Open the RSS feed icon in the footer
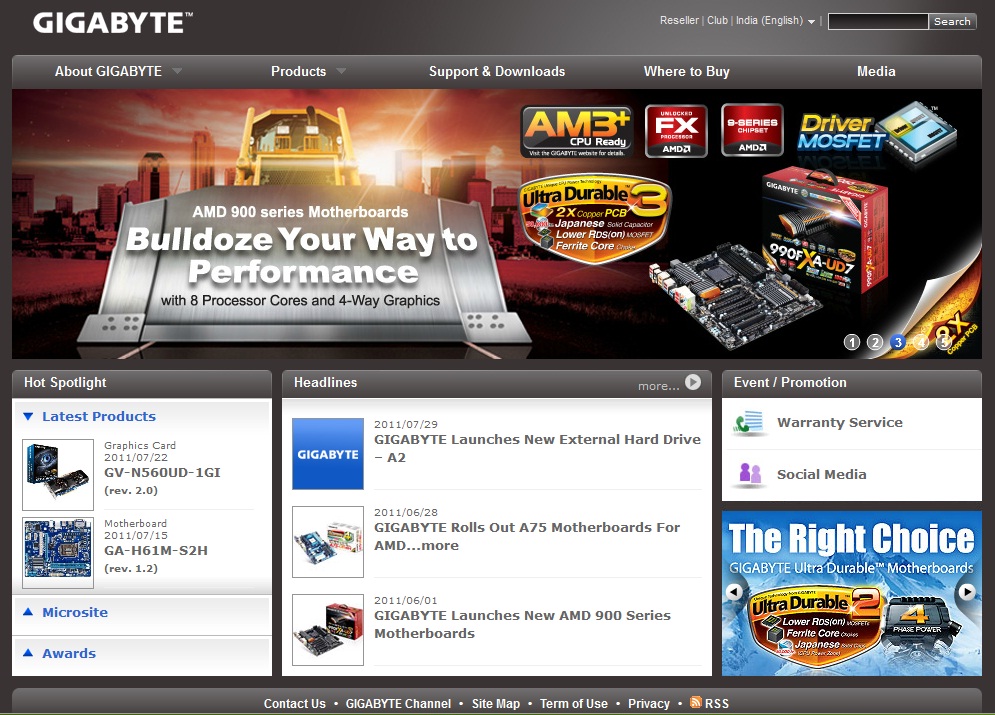Viewport: 995px width, 715px height. click(698, 703)
